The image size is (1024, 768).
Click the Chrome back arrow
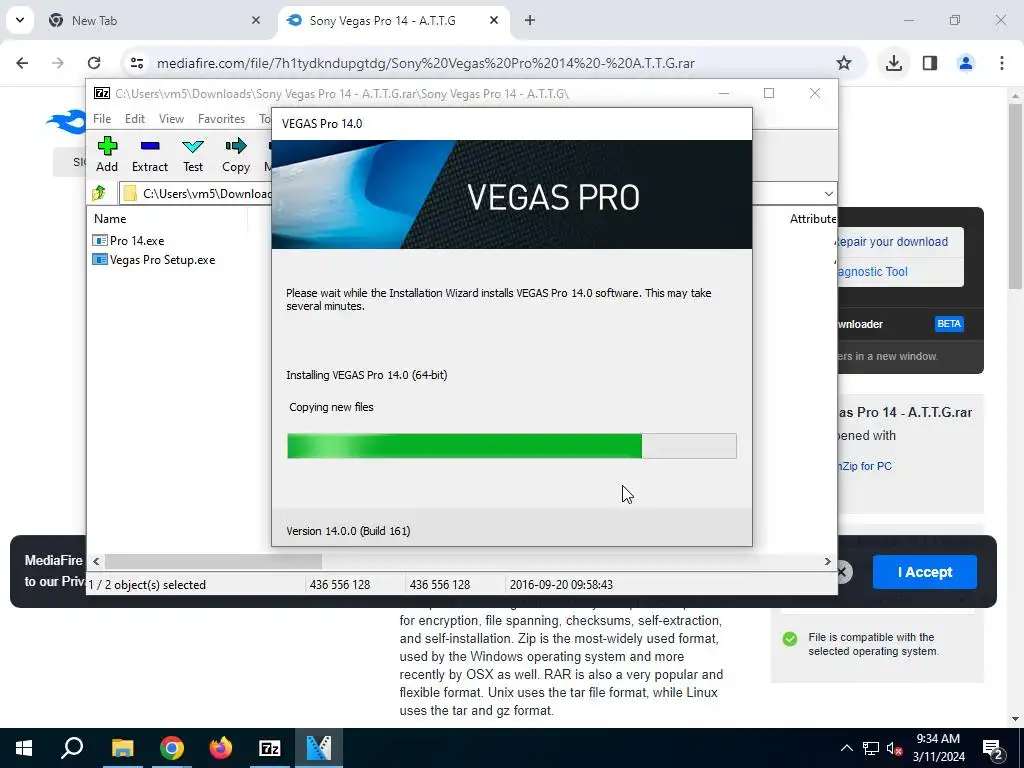pos(22,63)
